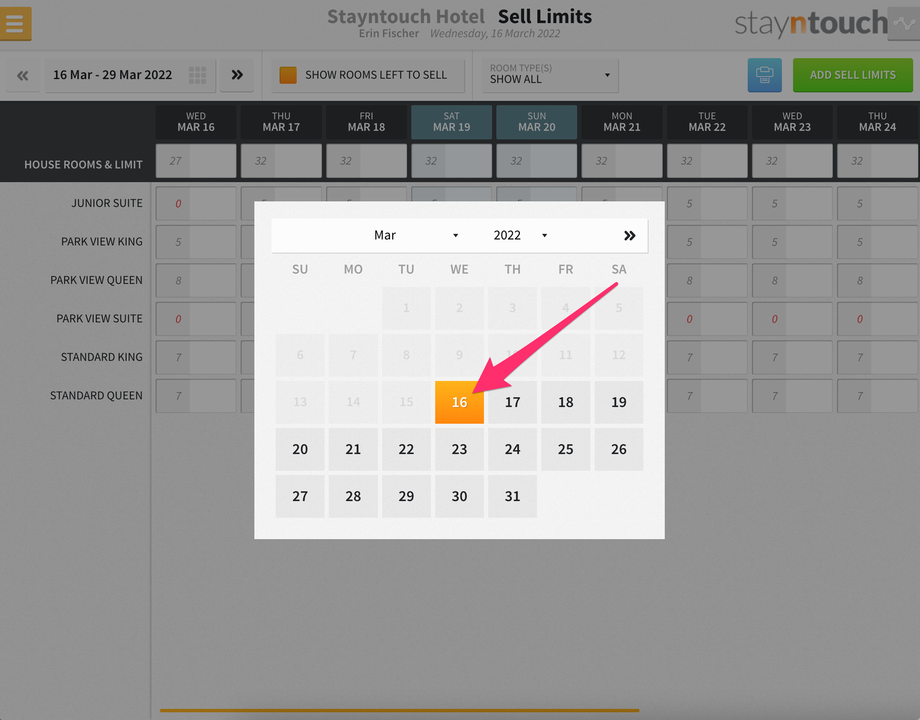This screenshot has width=920, height=720.
Task: Click the staytouch logo
Action: [x=810, y=23]
